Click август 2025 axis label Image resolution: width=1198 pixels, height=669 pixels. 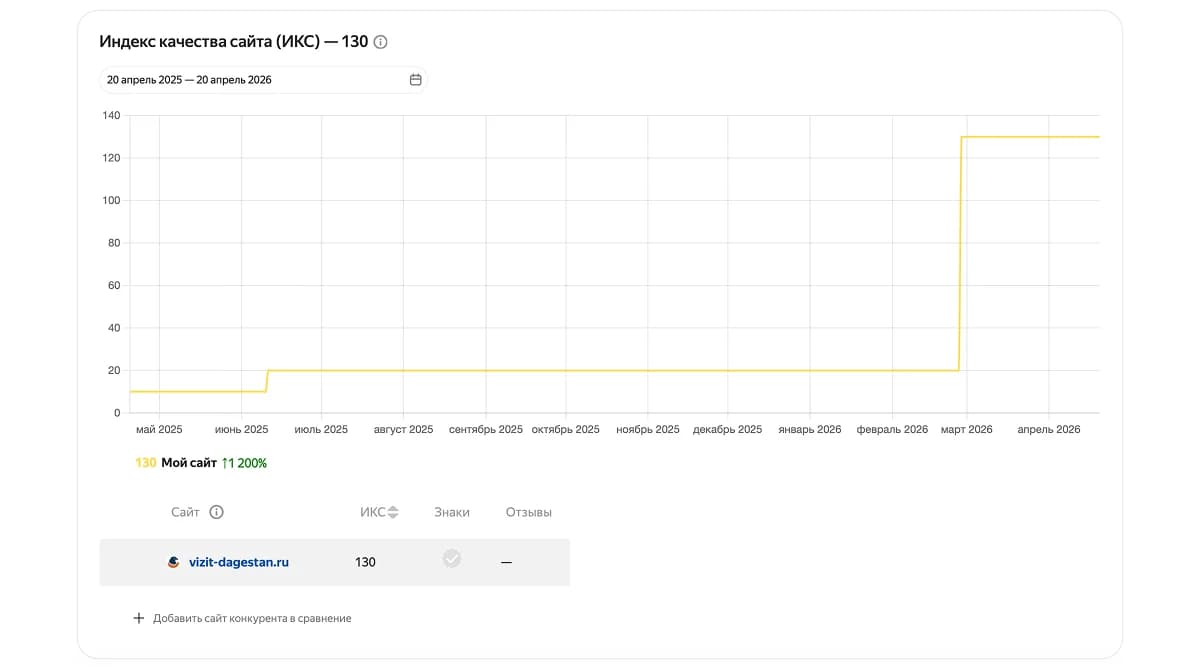(403, 429)
